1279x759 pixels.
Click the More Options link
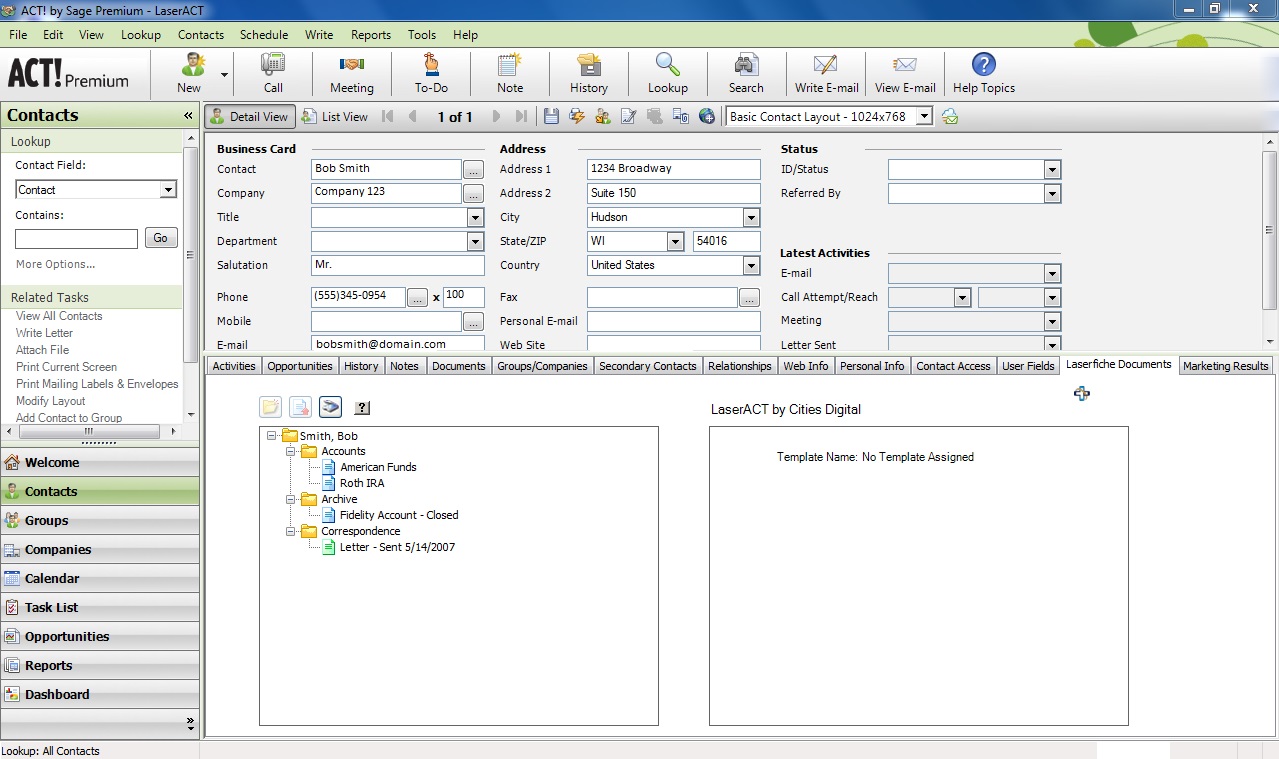[55, 265]
